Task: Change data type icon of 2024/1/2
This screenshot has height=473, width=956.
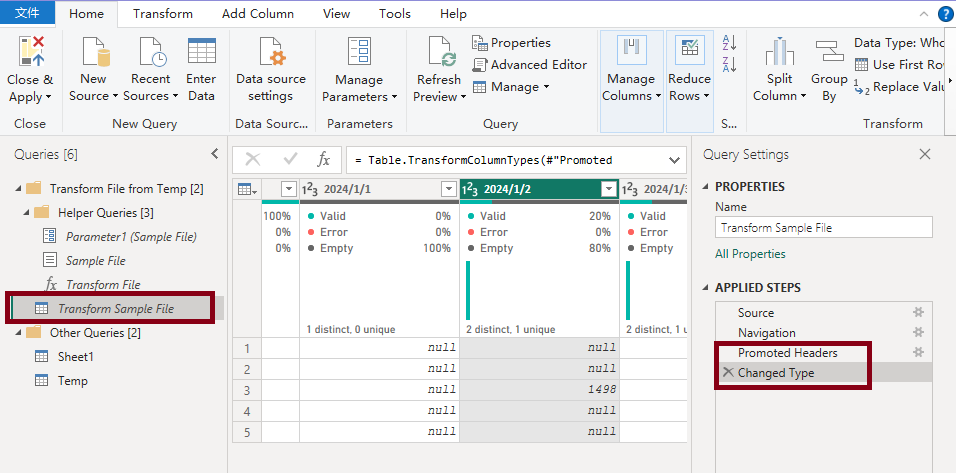Action: coord(469,190)
